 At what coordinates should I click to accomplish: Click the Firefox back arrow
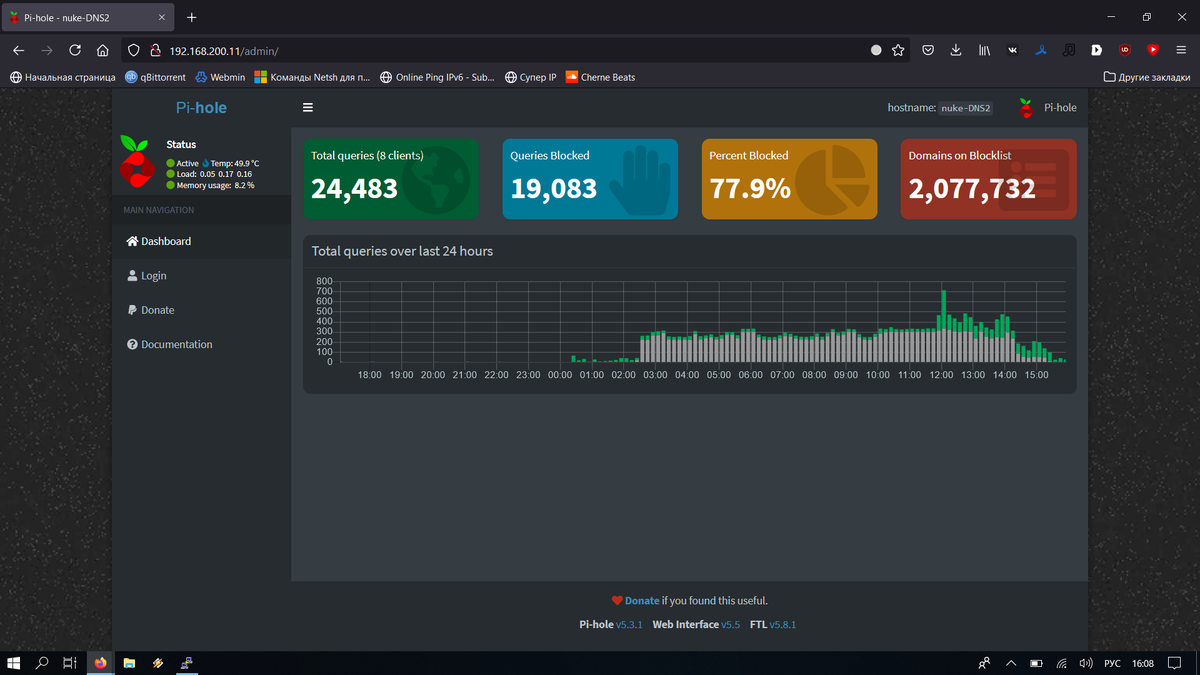coord(18,50)
